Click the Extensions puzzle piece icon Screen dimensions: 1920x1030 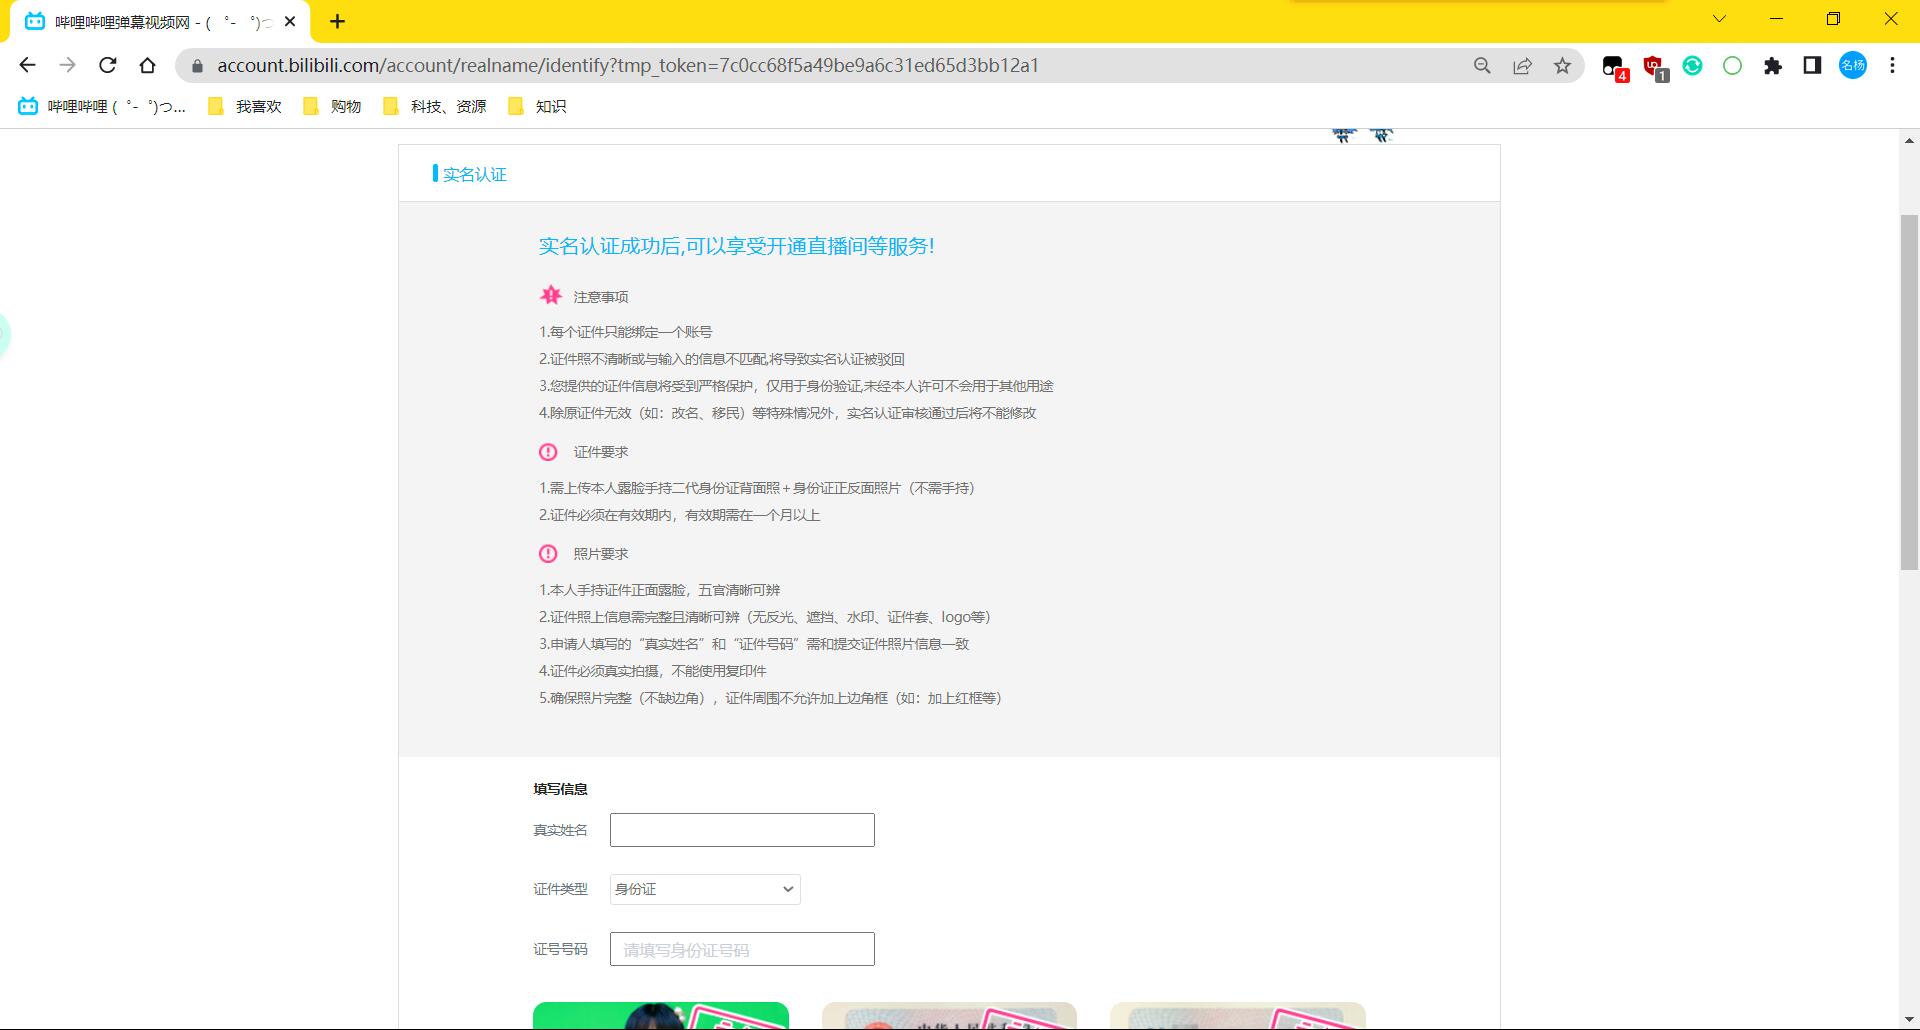coord(1773,65)
